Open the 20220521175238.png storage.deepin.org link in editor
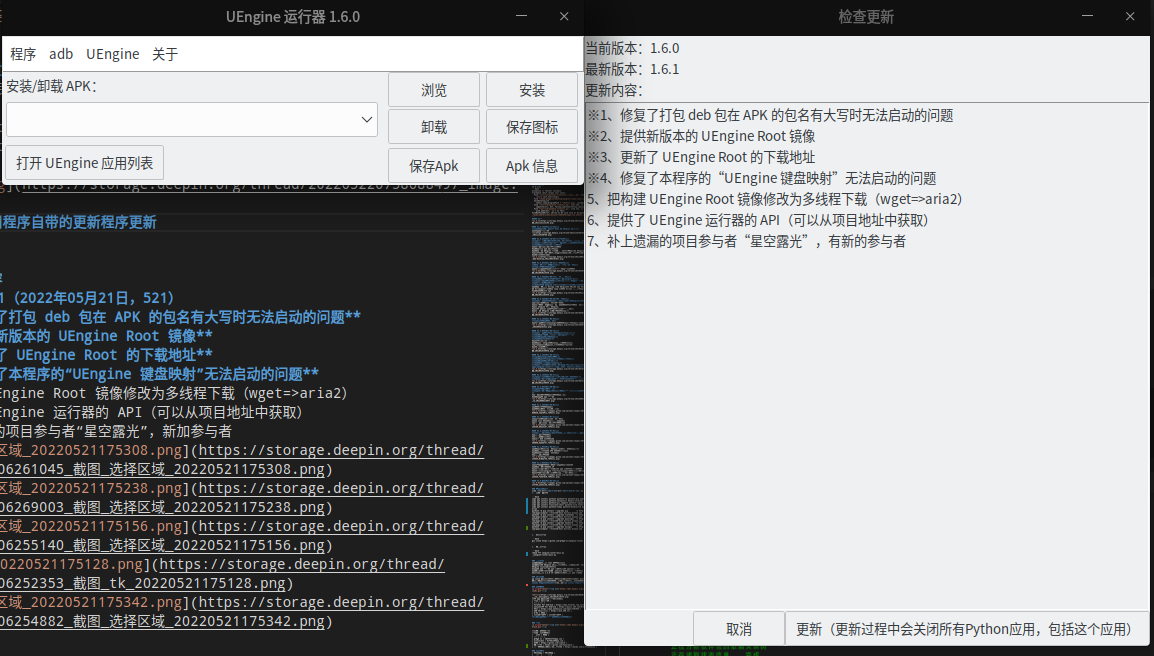This screenshot has height=656, width=1154. click(x=341, y=488)
